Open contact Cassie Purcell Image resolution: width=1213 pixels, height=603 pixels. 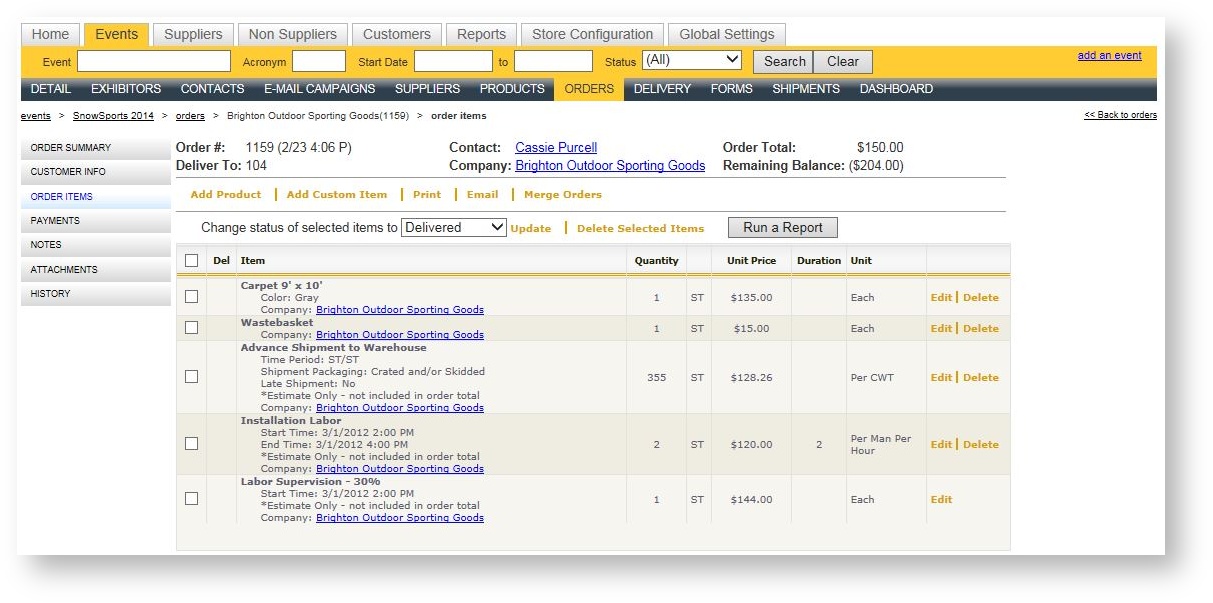point(556,147)
